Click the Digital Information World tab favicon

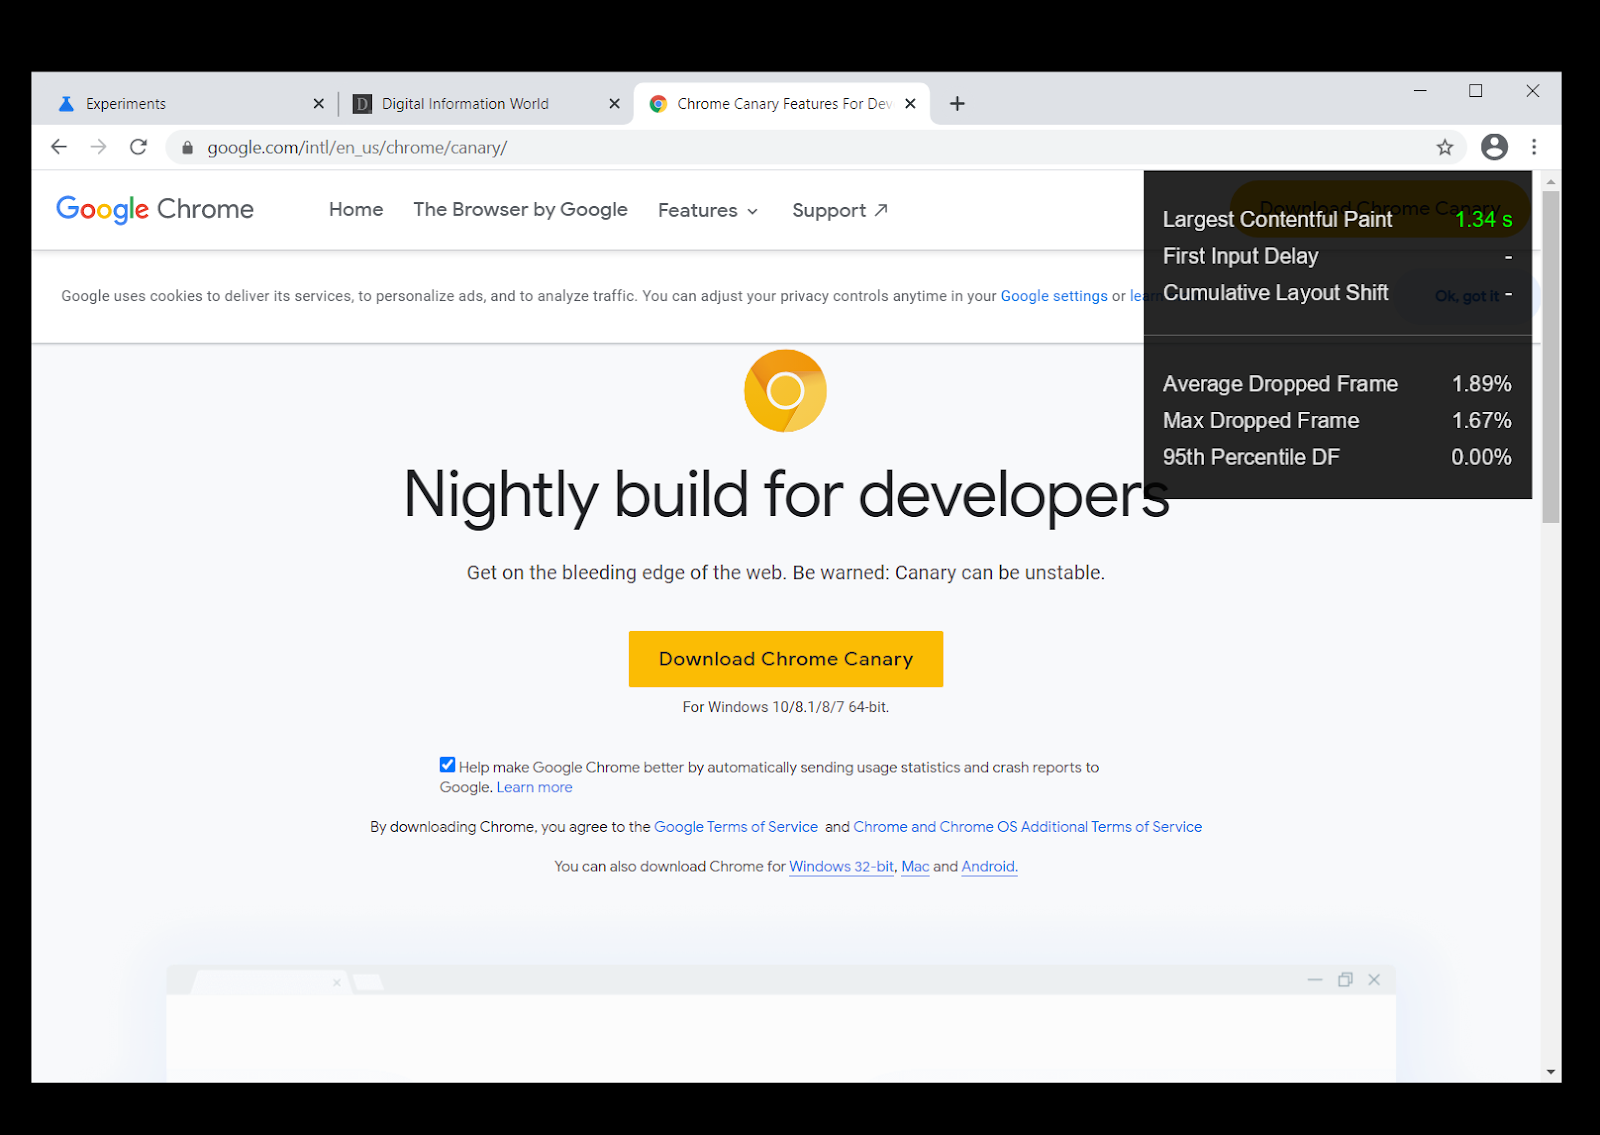362,103
